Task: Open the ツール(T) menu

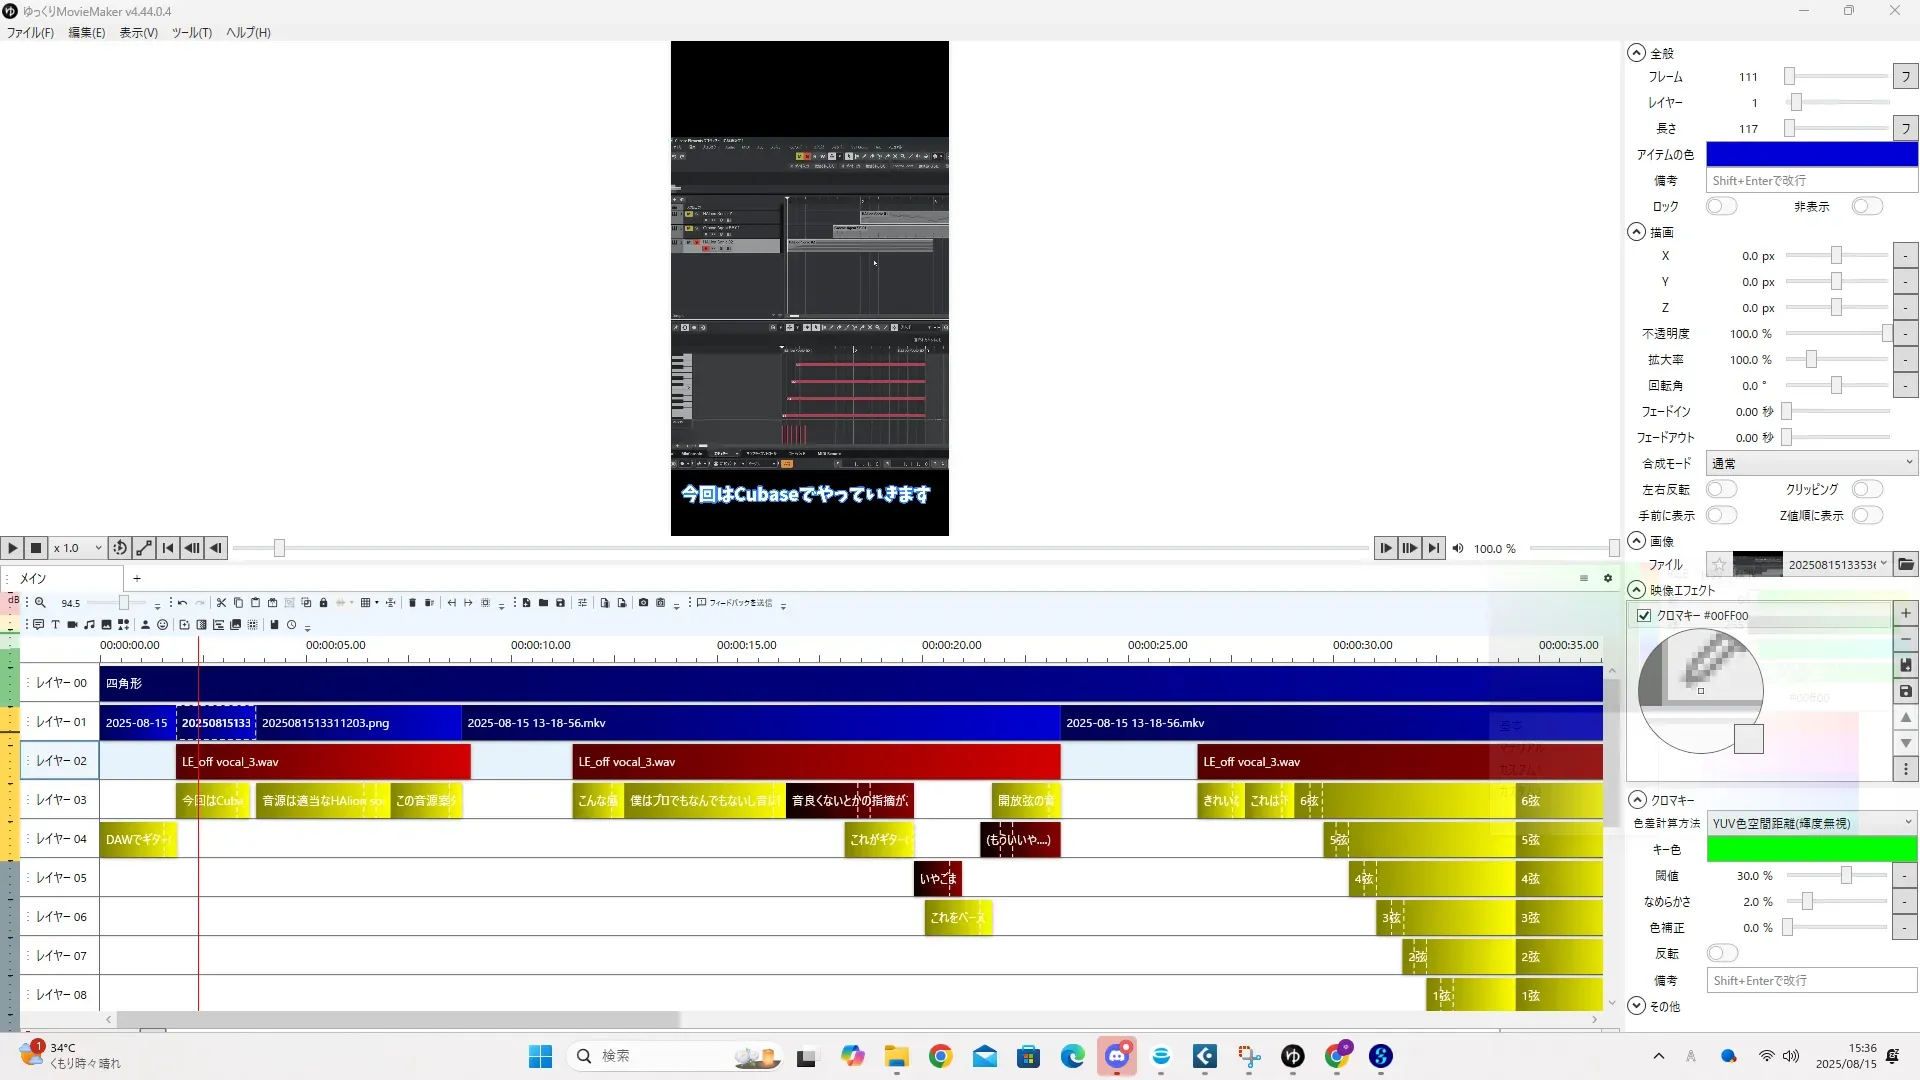Action: point(191,32)
